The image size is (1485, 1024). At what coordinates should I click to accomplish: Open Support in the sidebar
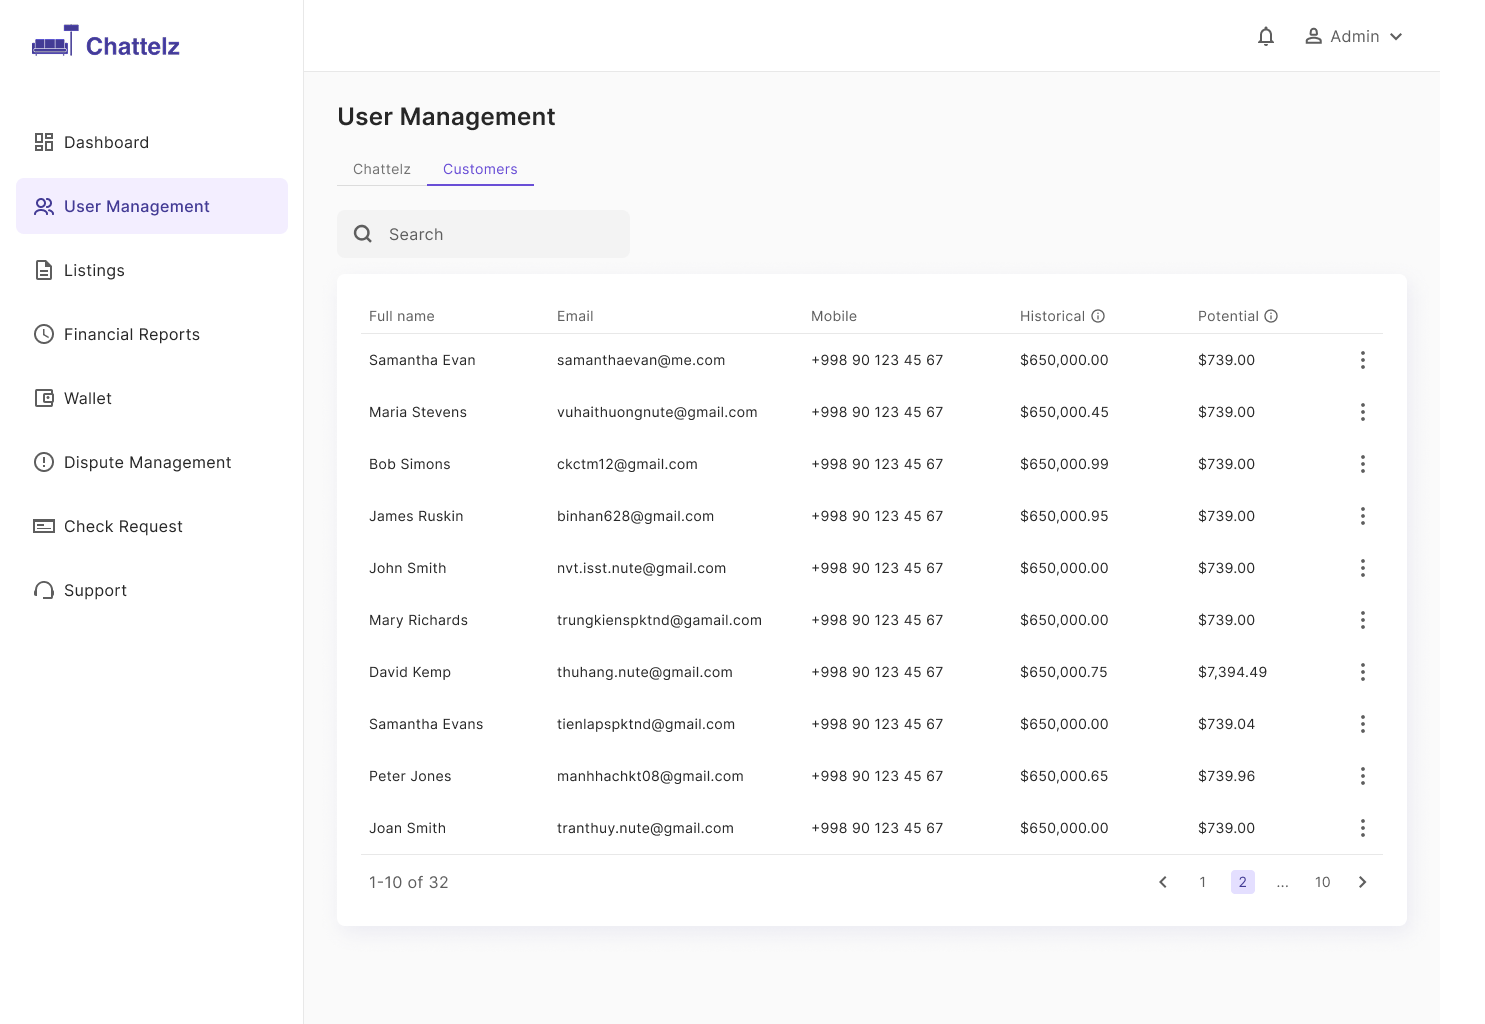[x=152, y=590]
